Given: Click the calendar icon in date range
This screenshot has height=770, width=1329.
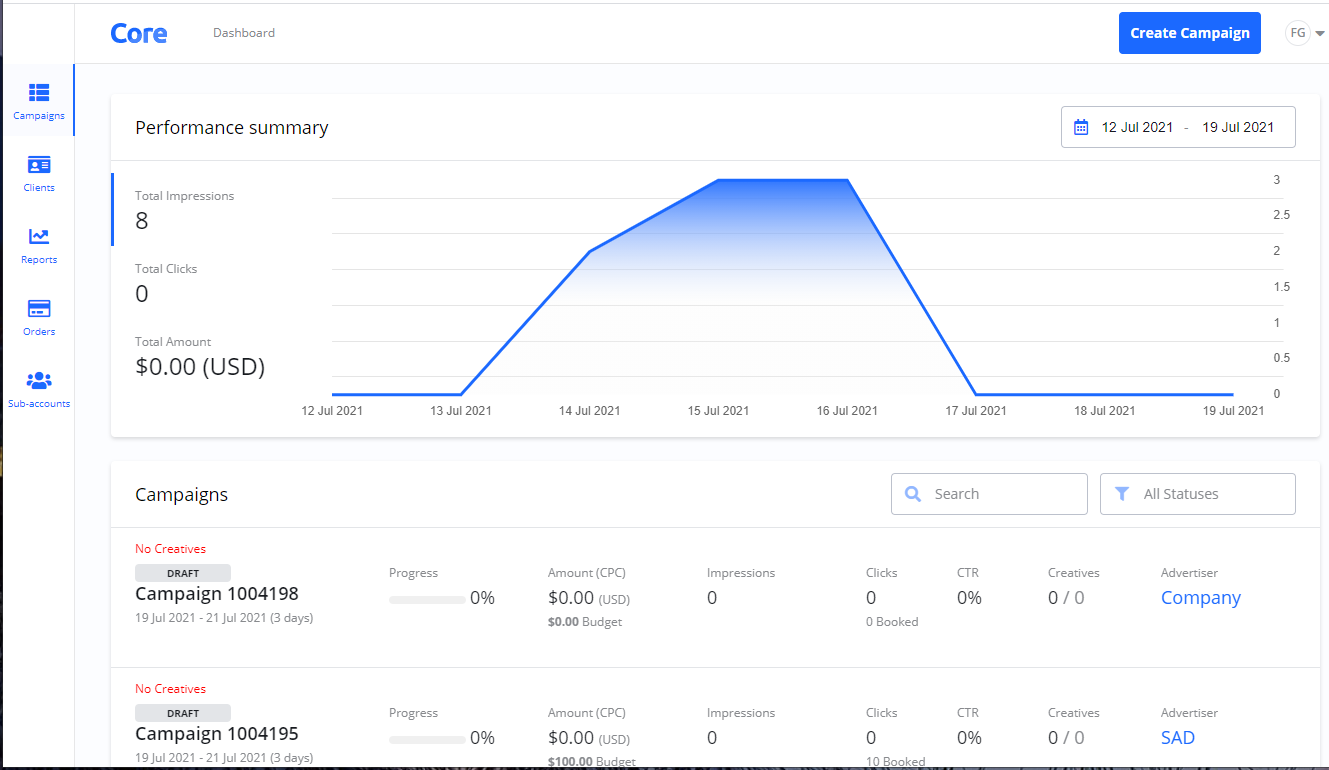Looking at the screenshot, I should (1081, 127).
